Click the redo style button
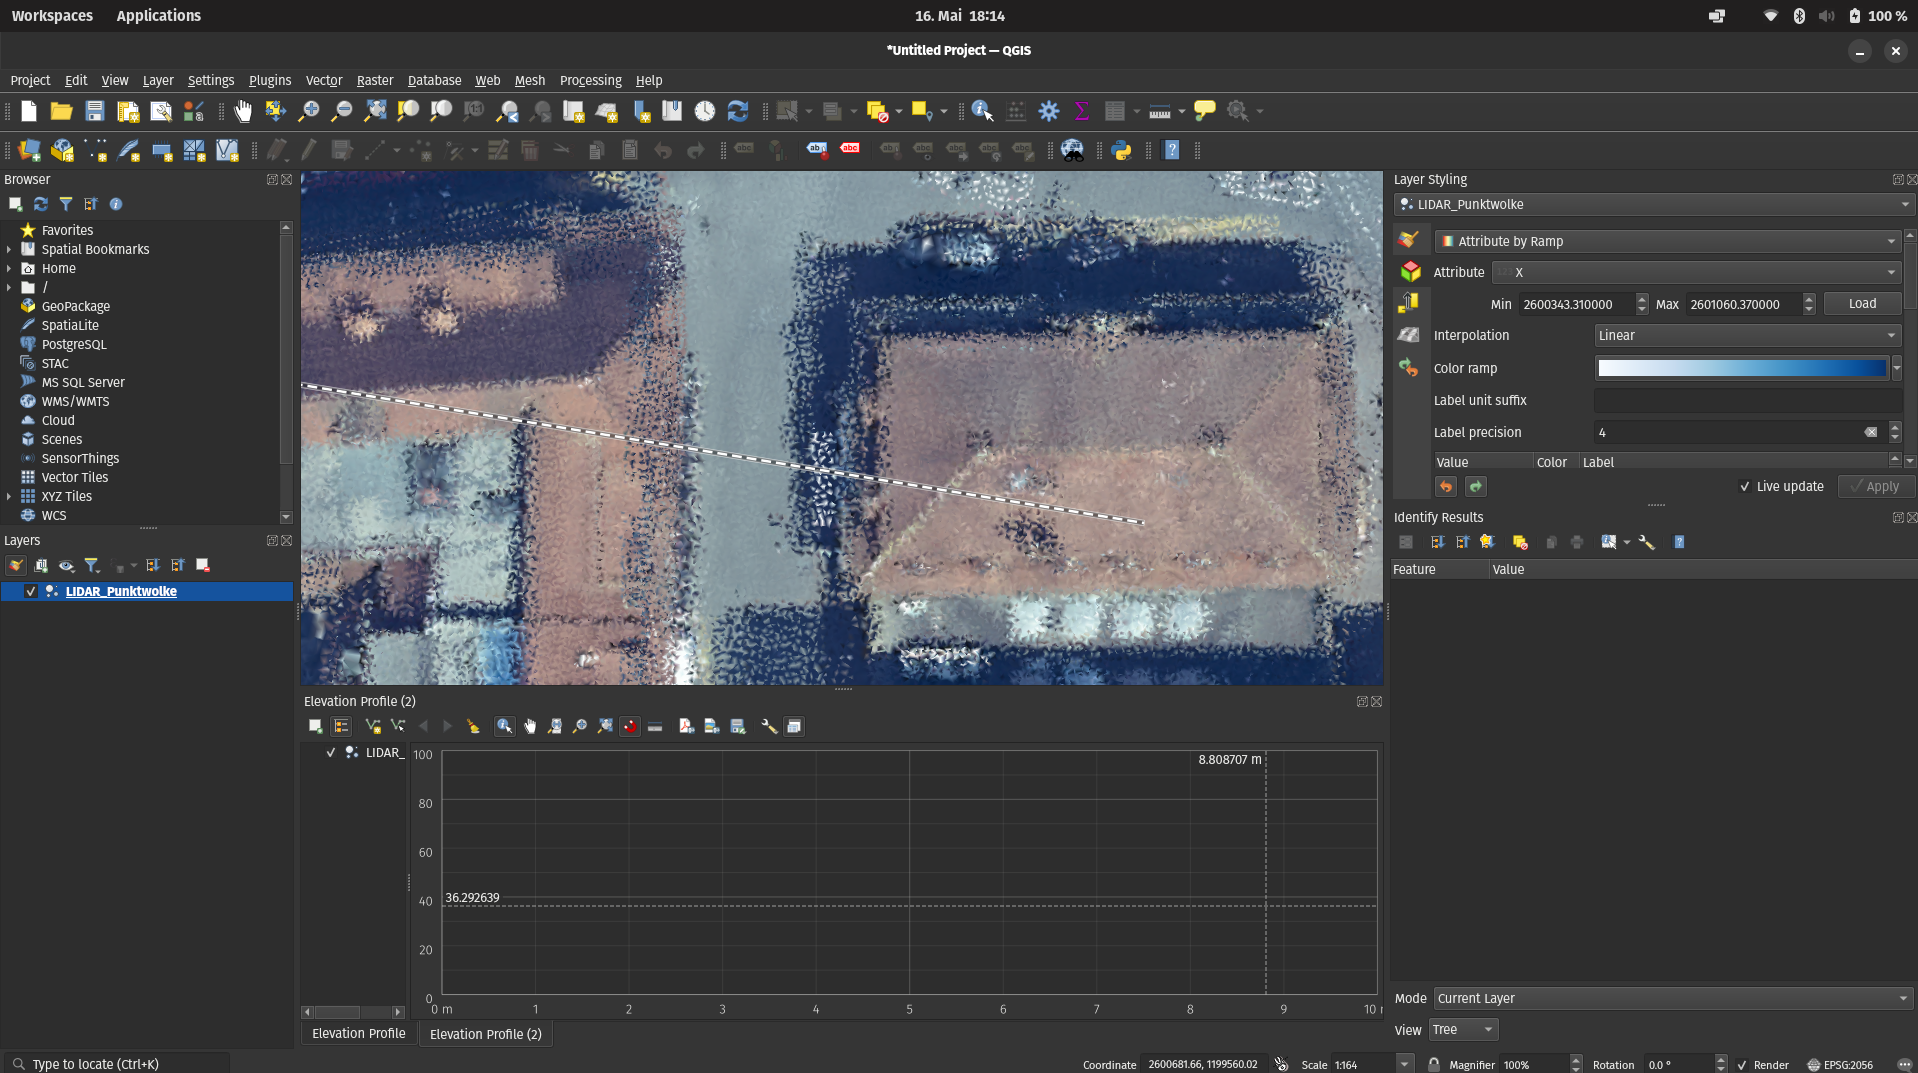 click(x=1475, y=486)
